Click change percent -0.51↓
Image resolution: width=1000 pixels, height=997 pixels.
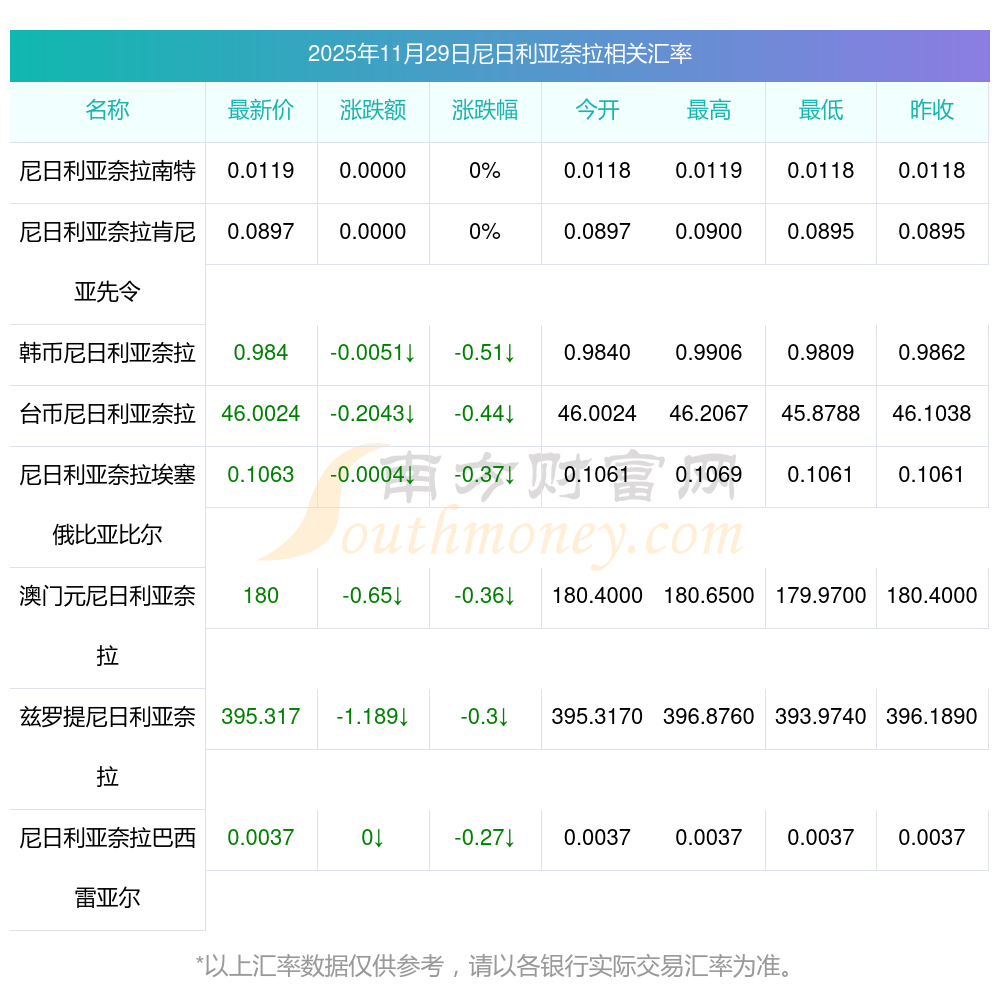point(485,353)
